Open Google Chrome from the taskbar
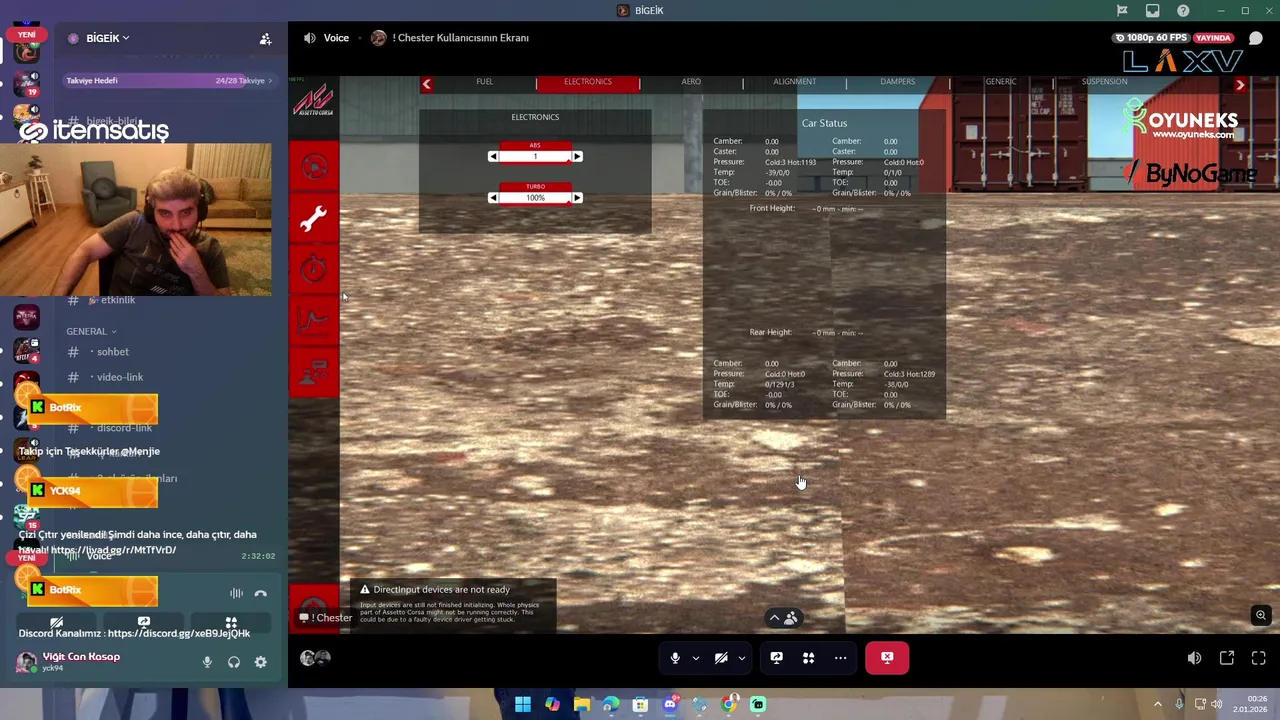The height and width of the screenshot is (720, 1280). point(729,705)
